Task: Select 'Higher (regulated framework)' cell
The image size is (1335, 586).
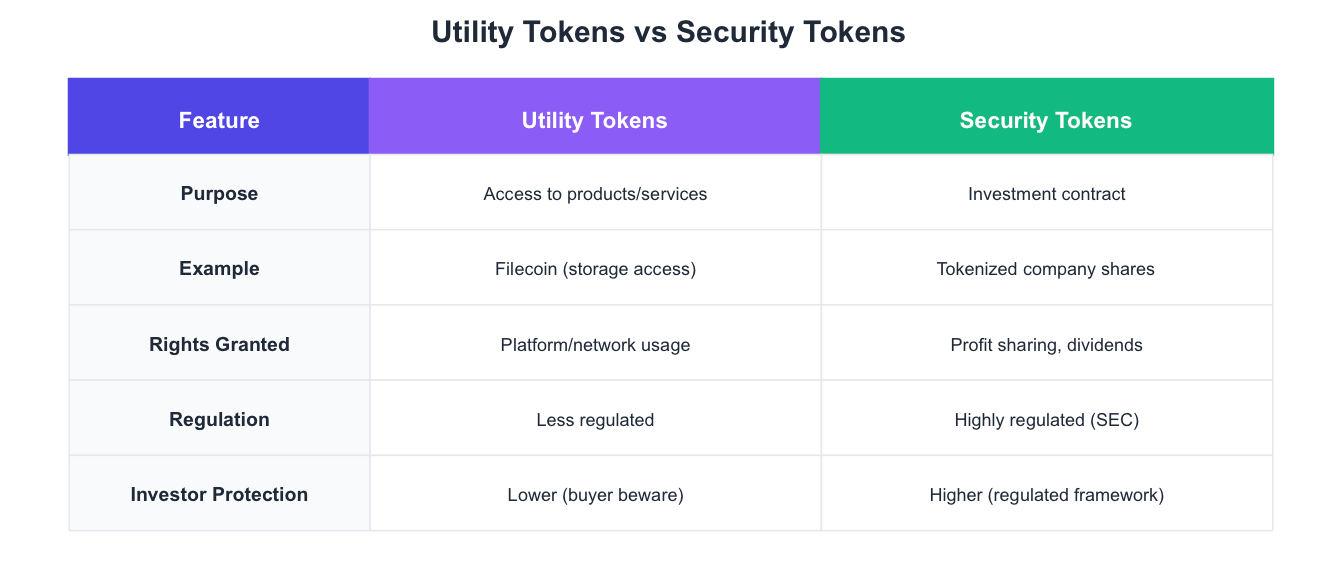Action: click(x=1046, y=495)
